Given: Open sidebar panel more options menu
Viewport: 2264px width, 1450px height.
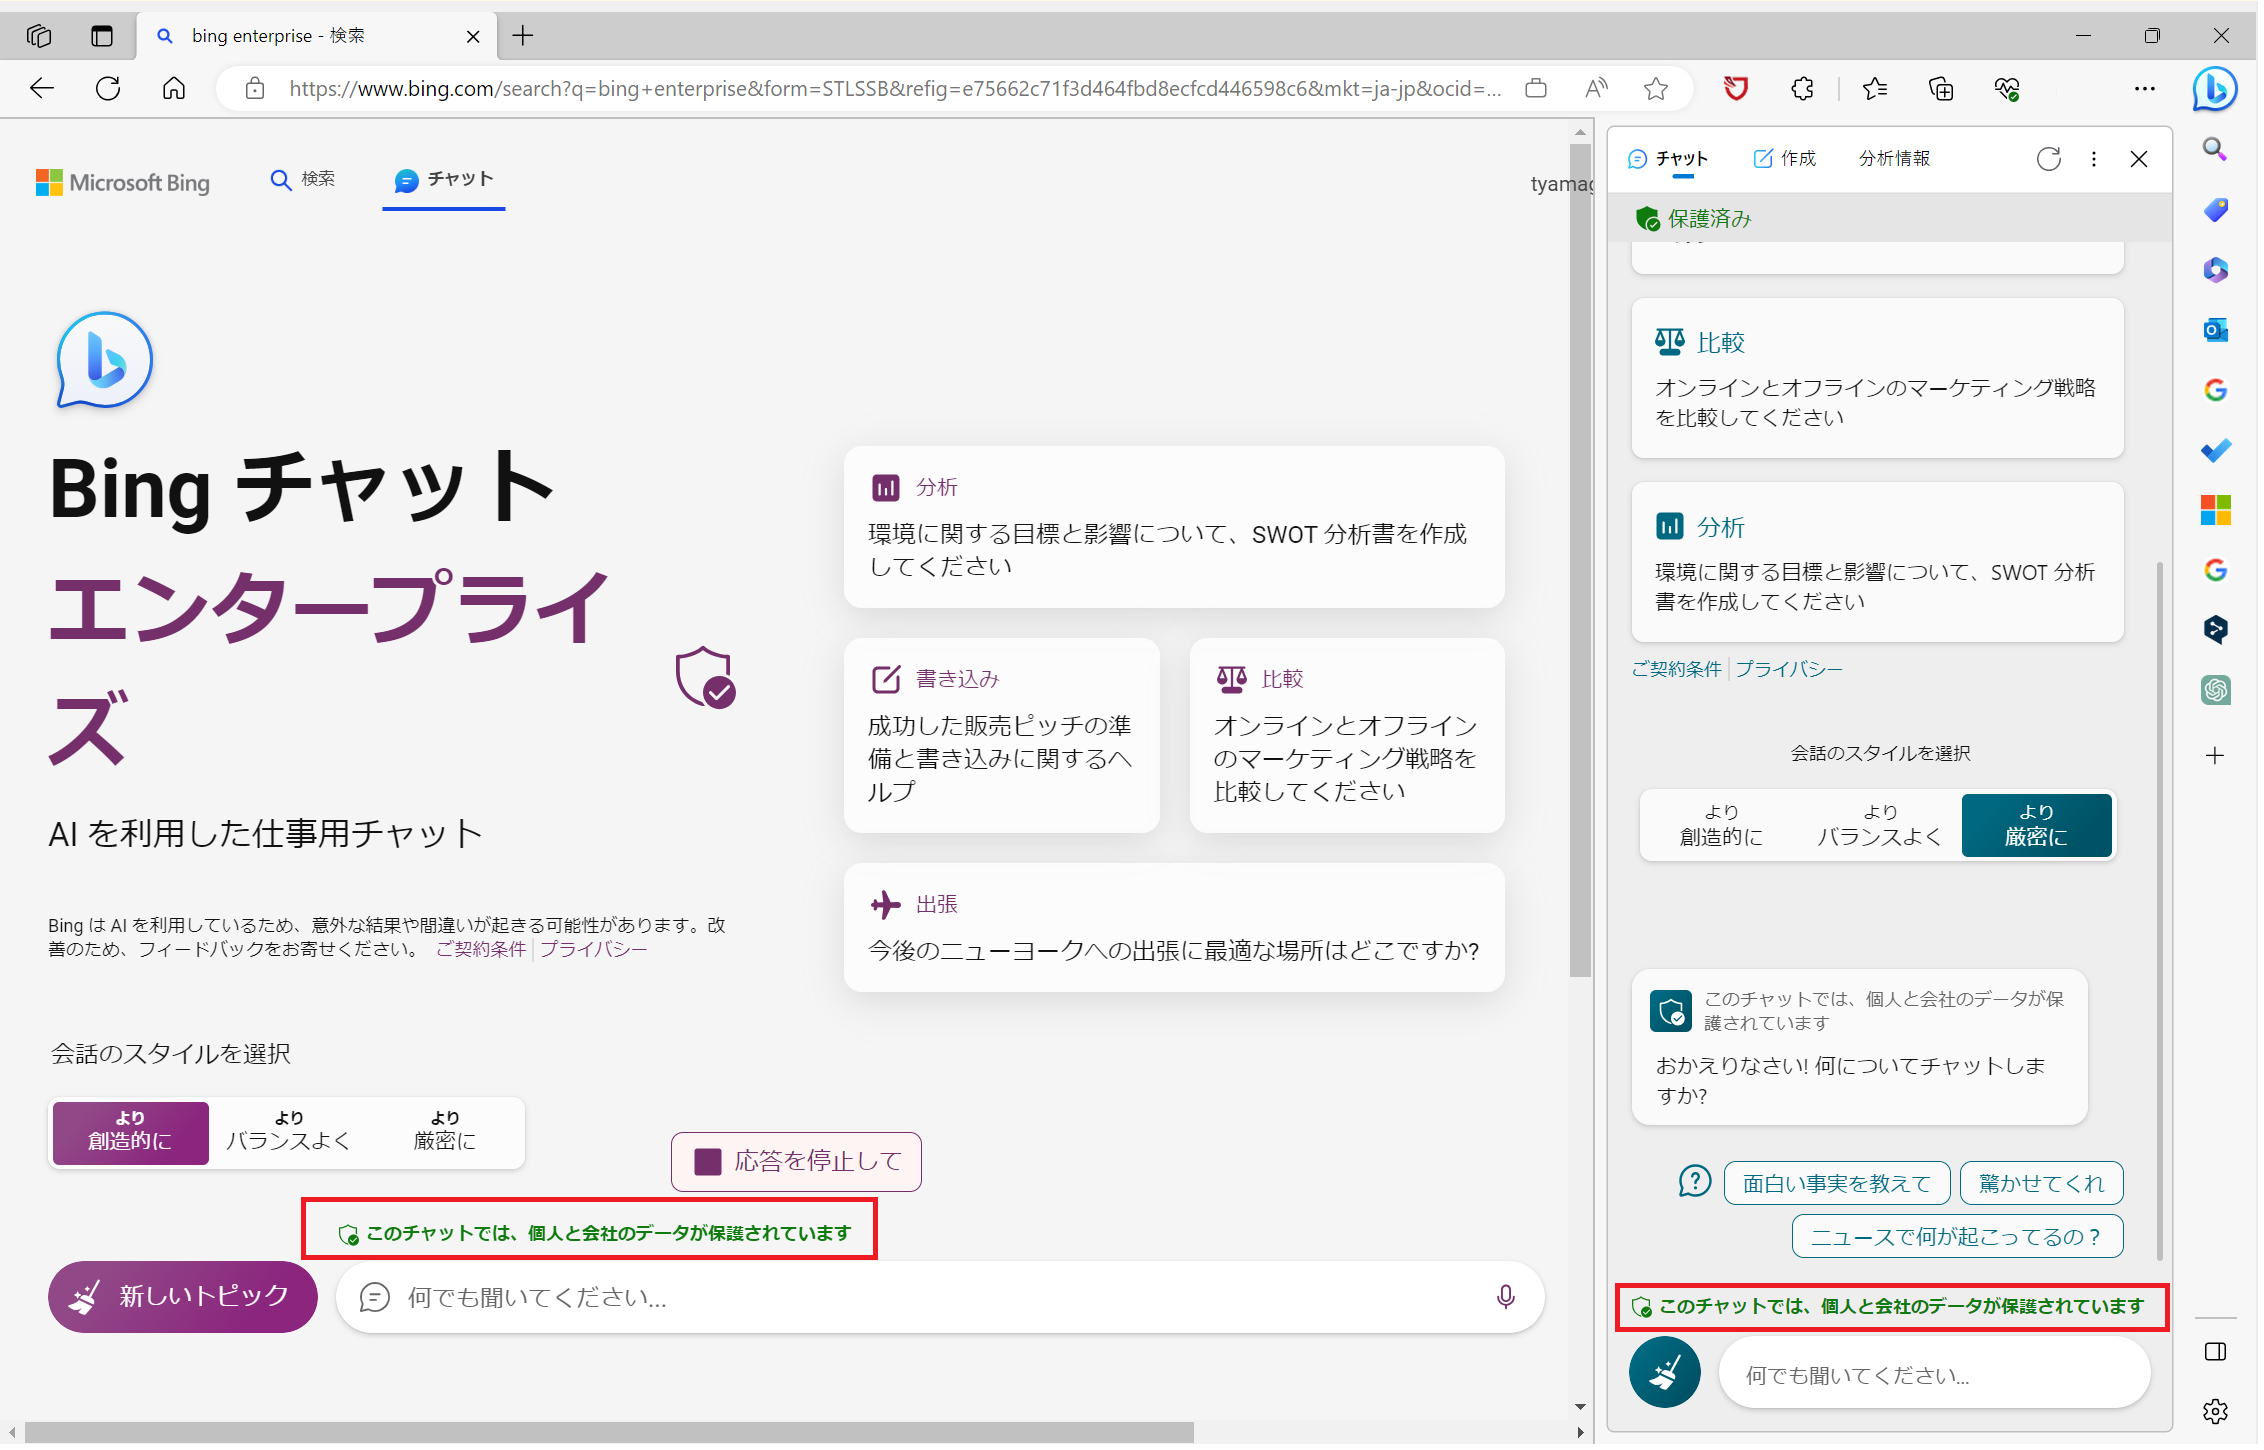Looking at the screenshot, I should coord(2093,159).
